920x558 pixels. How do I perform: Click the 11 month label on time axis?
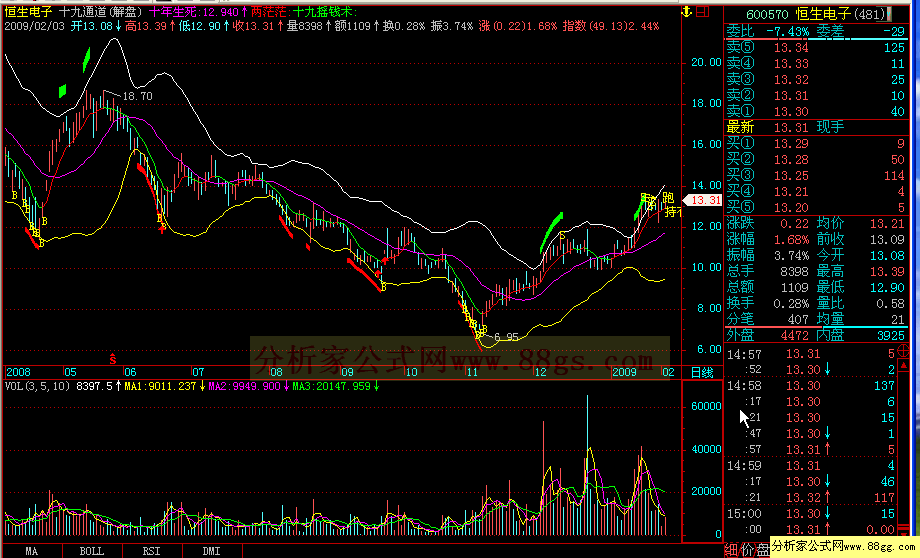point(472,372)
